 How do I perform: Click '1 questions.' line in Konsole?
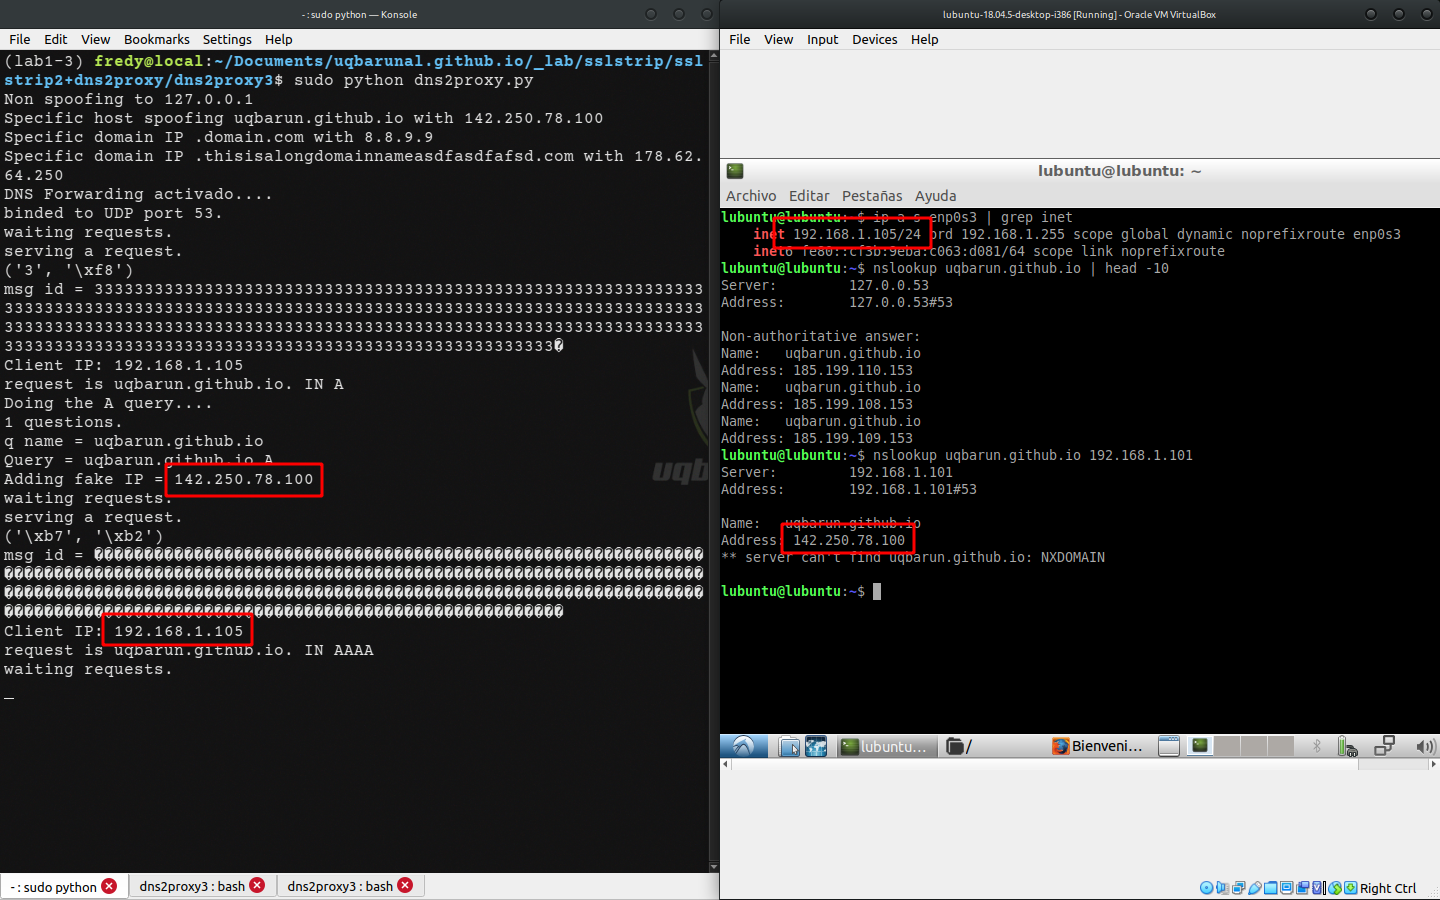(63, 422)
